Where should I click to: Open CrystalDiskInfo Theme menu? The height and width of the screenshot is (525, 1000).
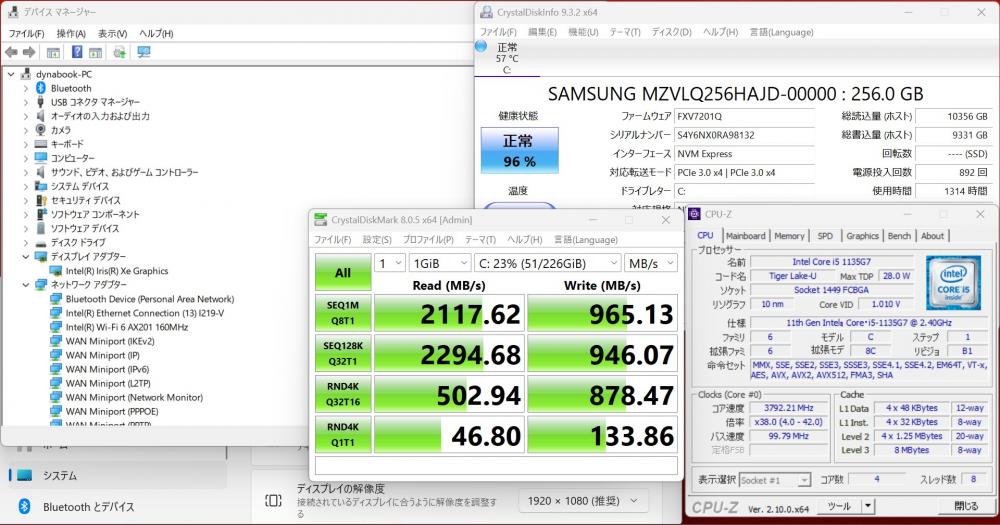(624, 32)
